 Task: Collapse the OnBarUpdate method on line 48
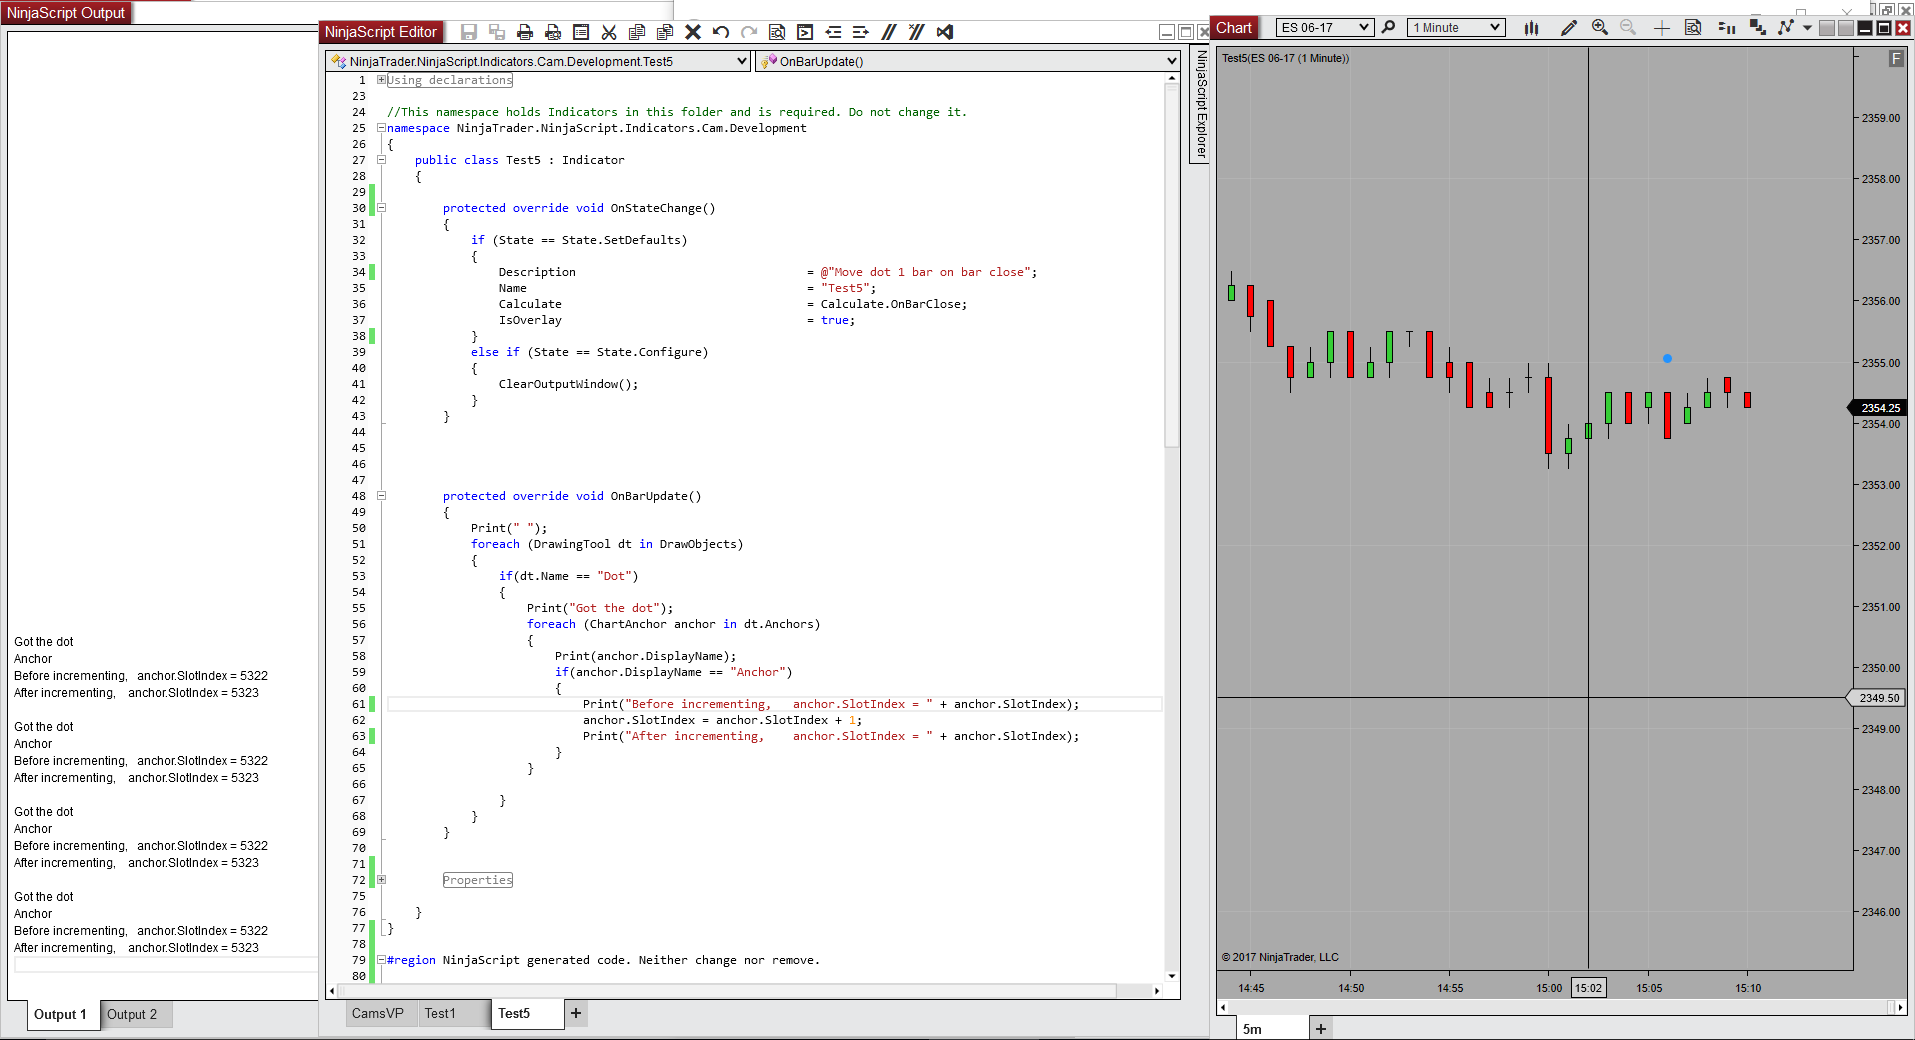(381, 496)
